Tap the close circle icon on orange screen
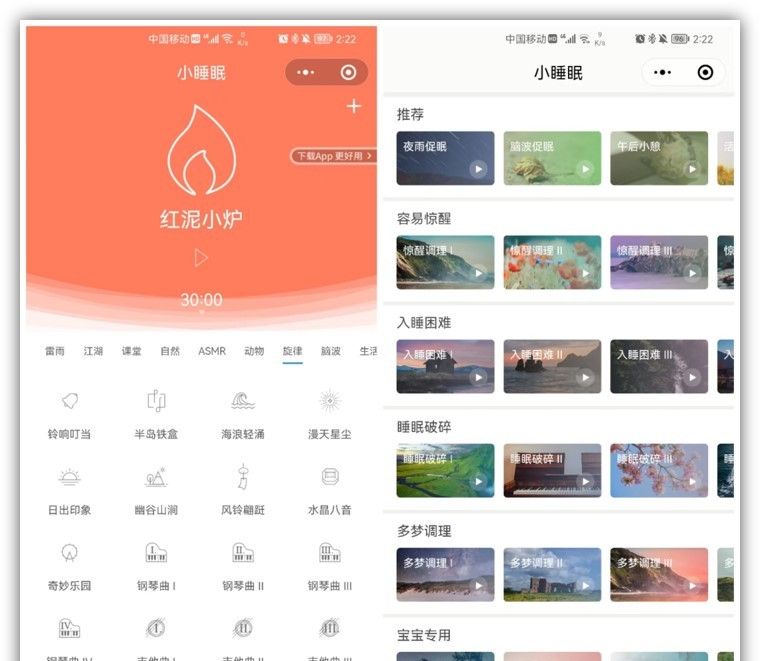760x661 pixels. click(348, 73)
